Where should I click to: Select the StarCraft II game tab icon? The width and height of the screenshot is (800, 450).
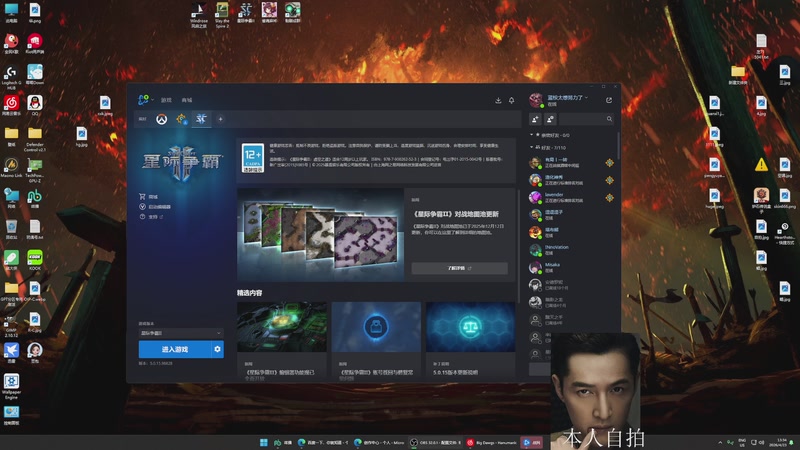[201, 119]
